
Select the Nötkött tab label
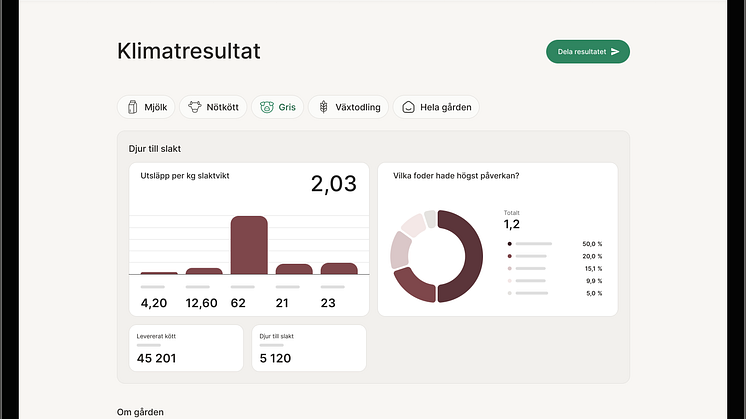coord(221,107)
